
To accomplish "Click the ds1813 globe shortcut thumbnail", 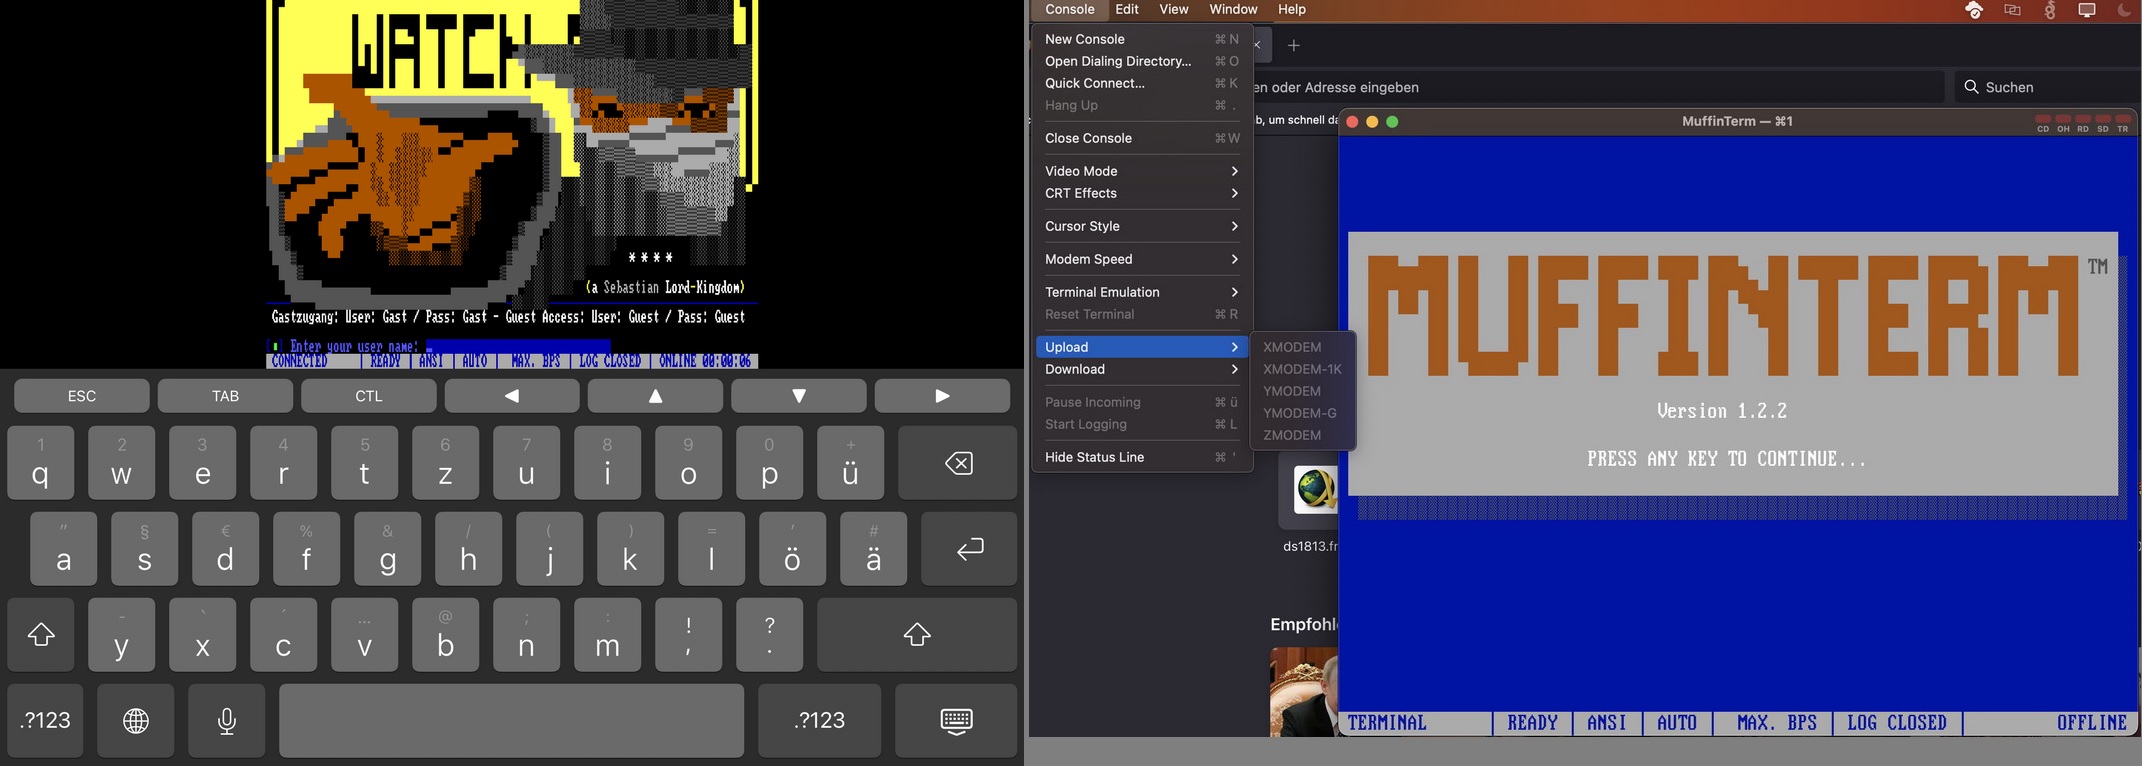I will click(1315, 490).
